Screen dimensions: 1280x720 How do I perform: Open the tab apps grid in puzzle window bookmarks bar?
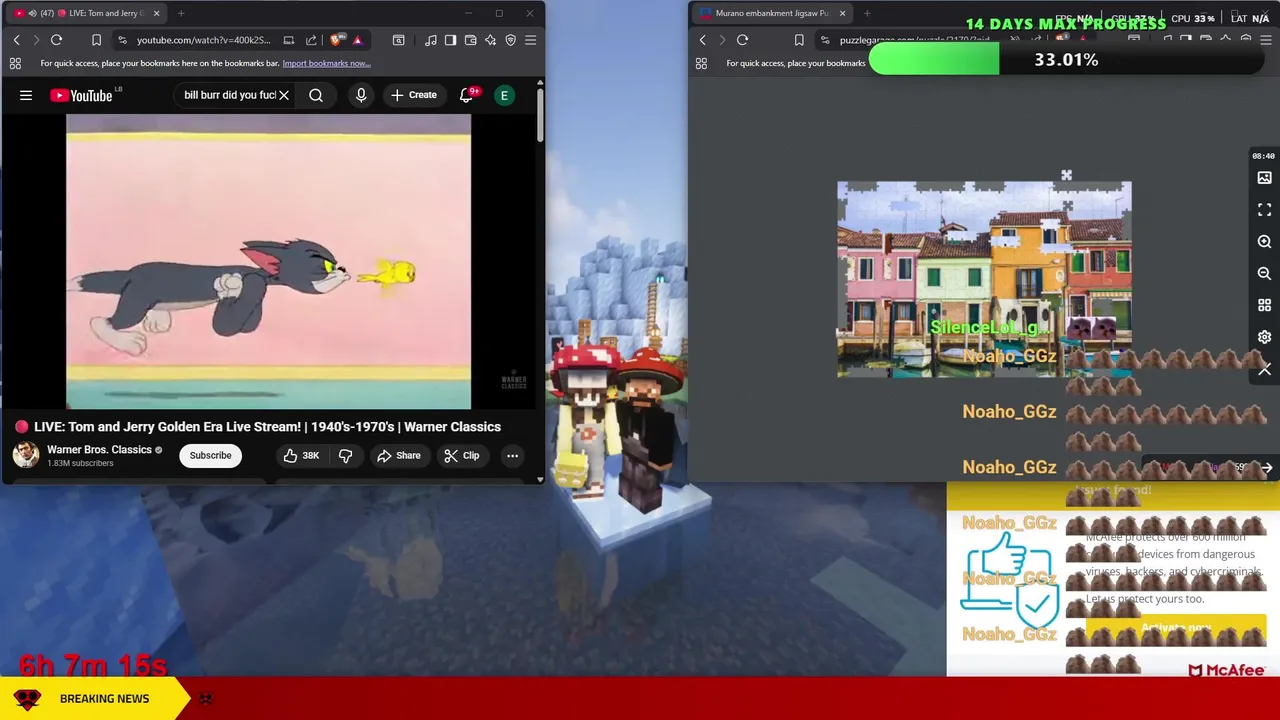(x=701, y=63)
